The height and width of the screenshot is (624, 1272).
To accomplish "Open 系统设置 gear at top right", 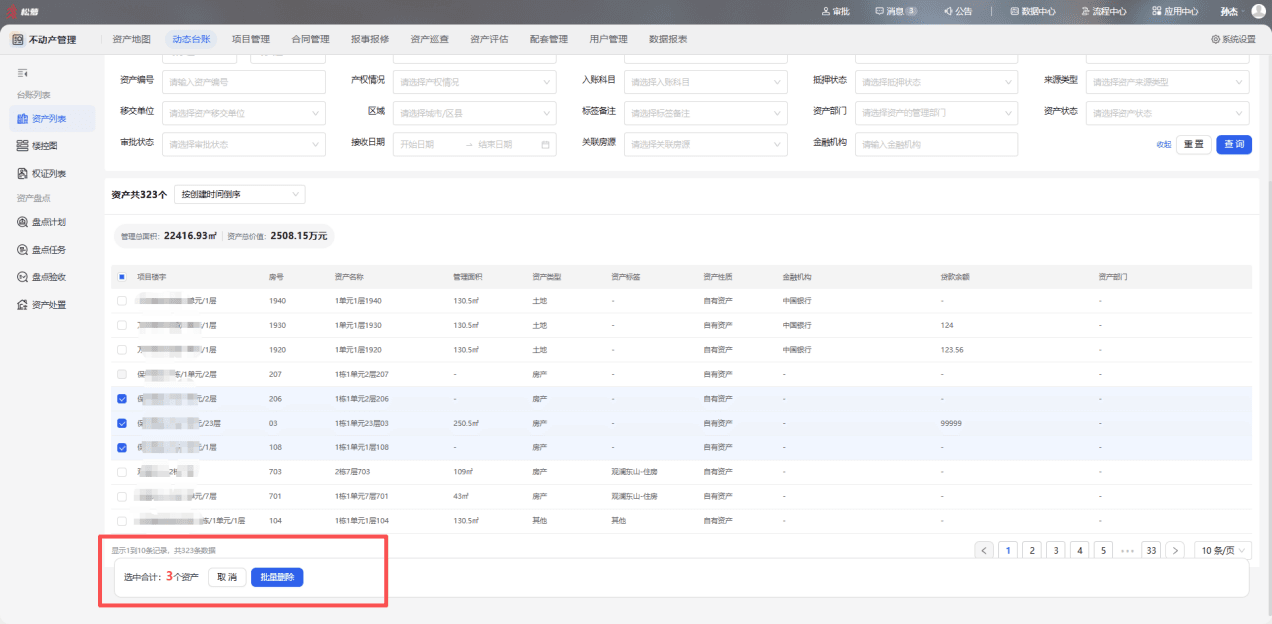I will point(1233,39).
